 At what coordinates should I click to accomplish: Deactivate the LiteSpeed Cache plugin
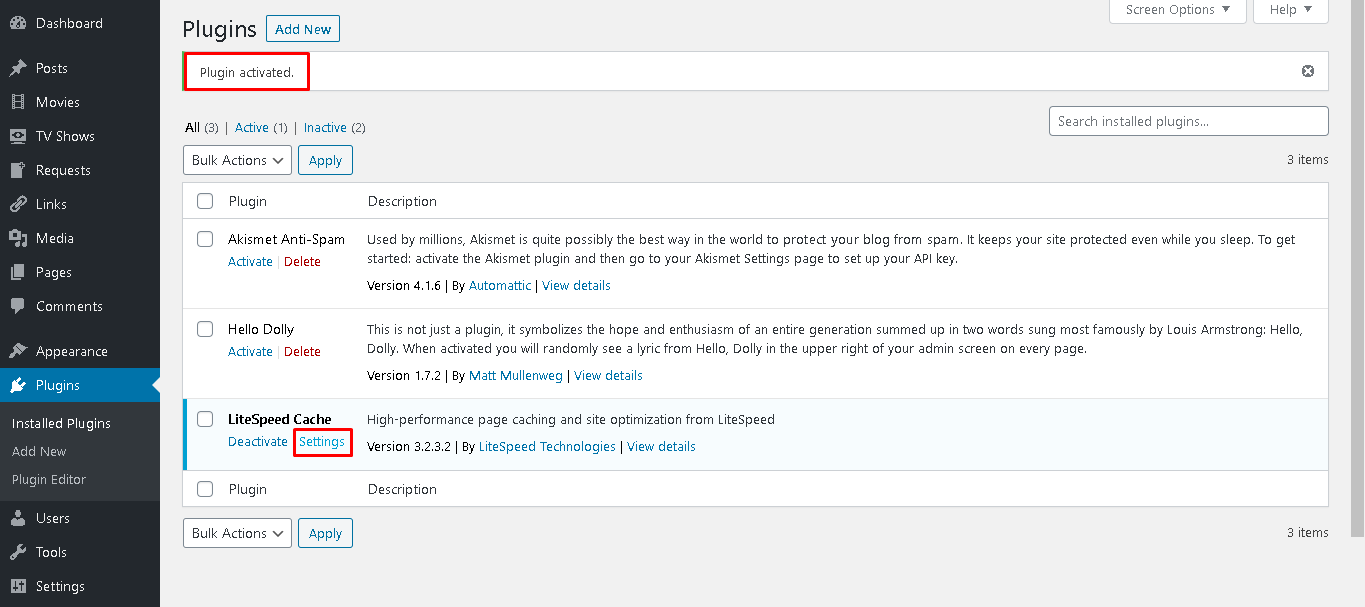(258, 442)
